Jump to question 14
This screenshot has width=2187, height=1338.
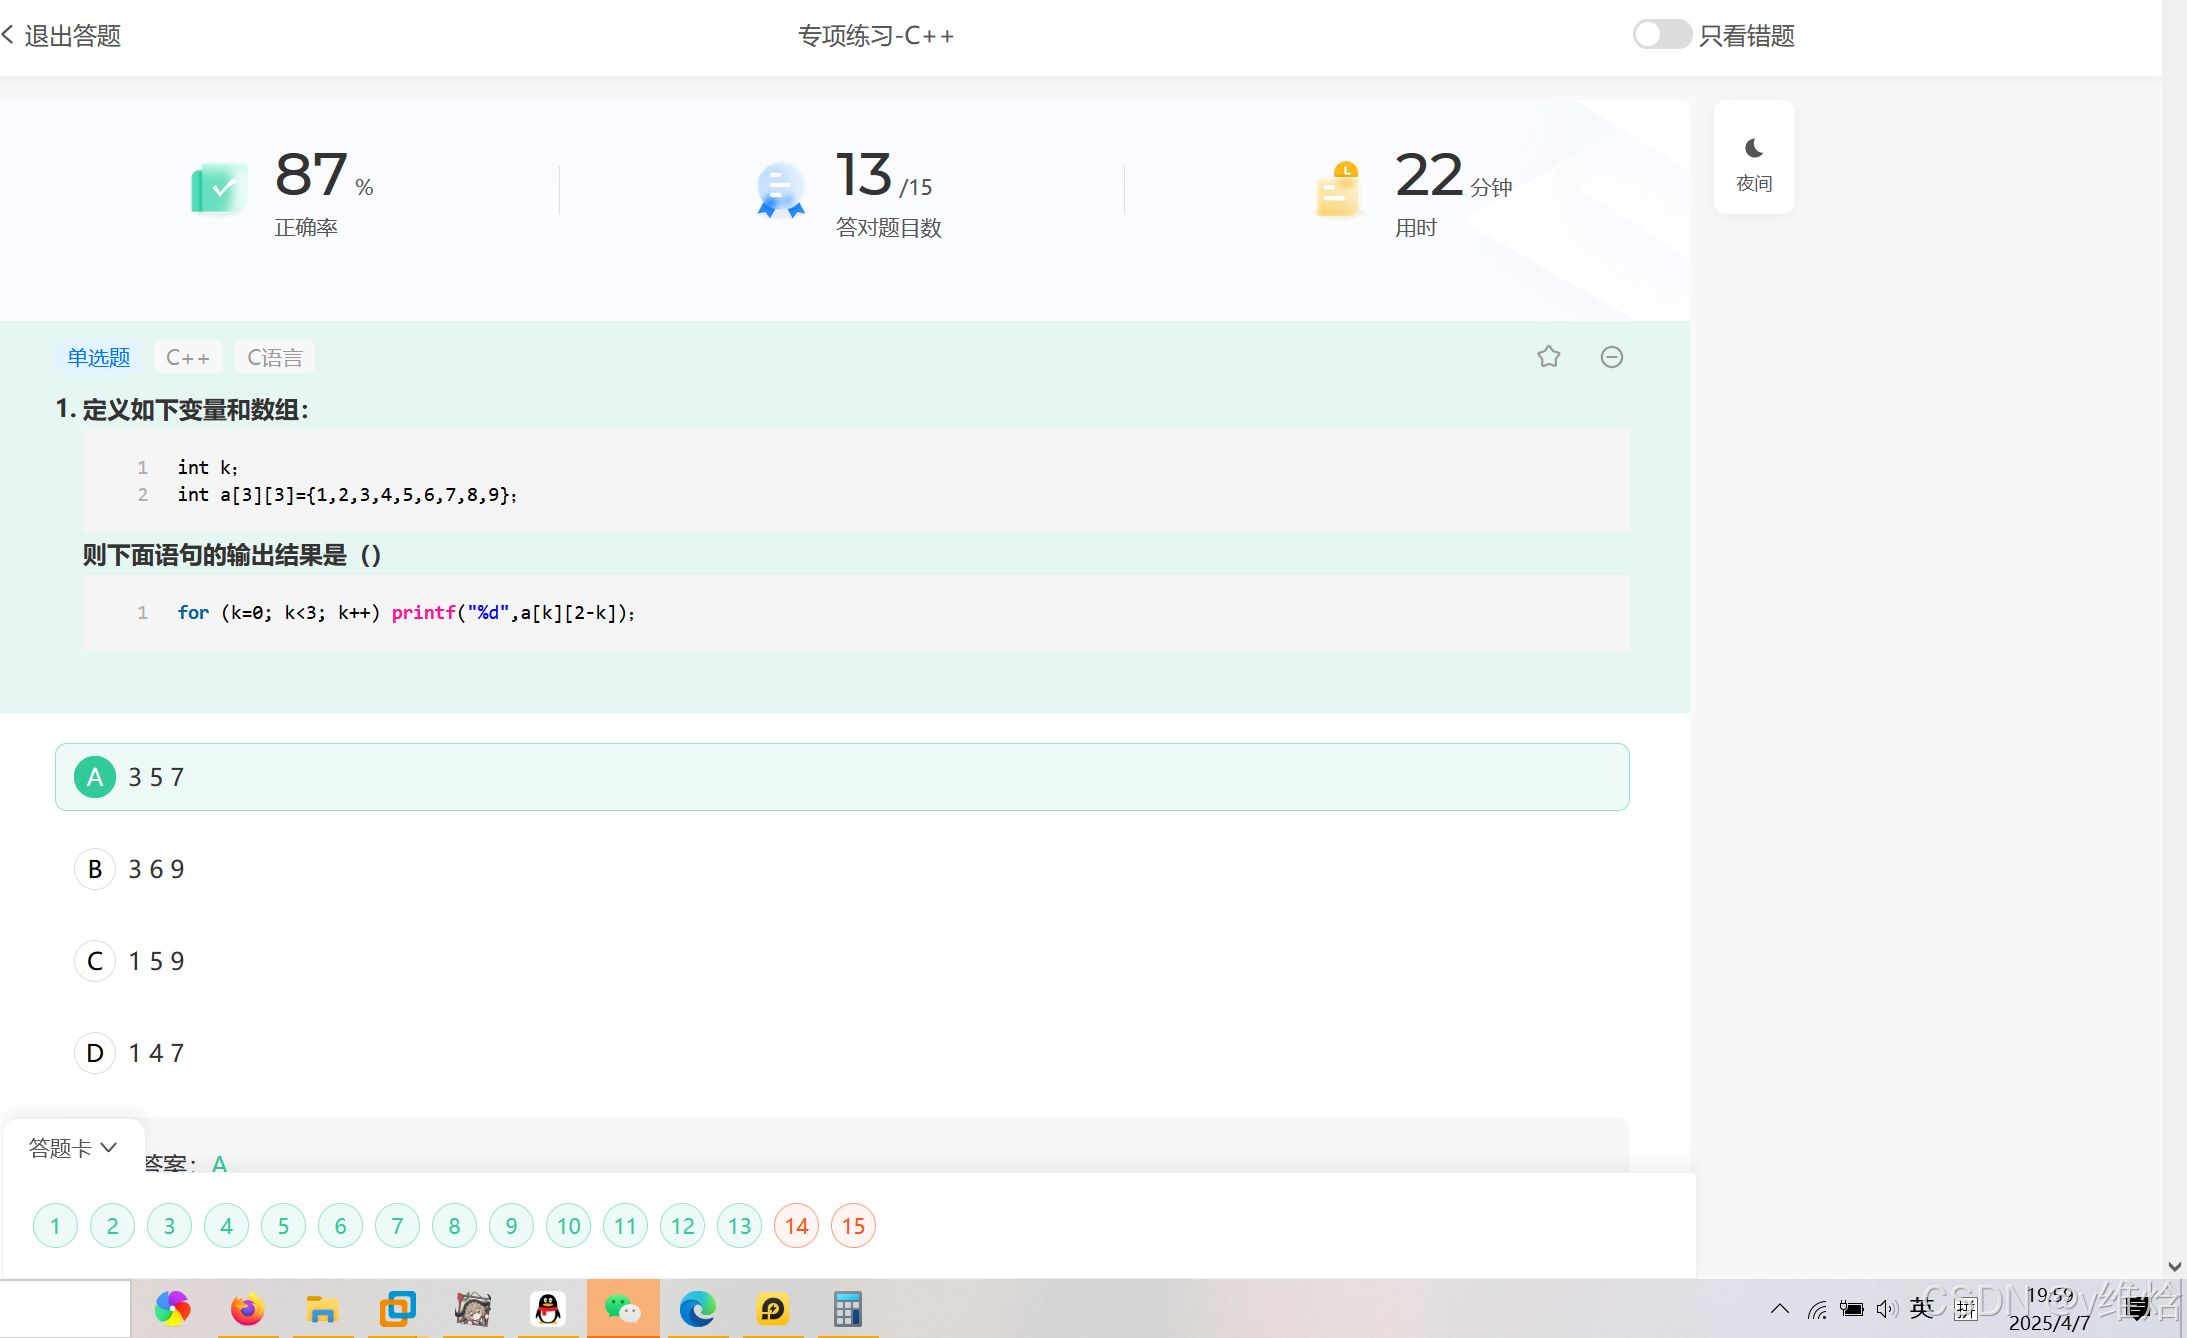point(796,1225)
